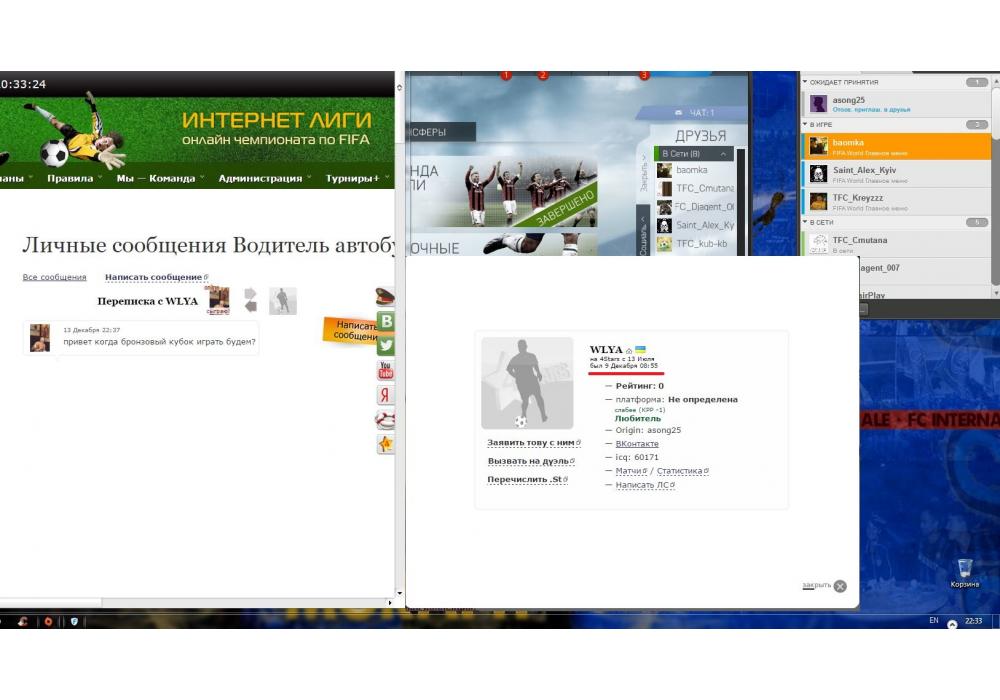Screen dimensions: 1000x700
Task: Click the VKontakte share icon in sidebar
Action: pos(385,322)
